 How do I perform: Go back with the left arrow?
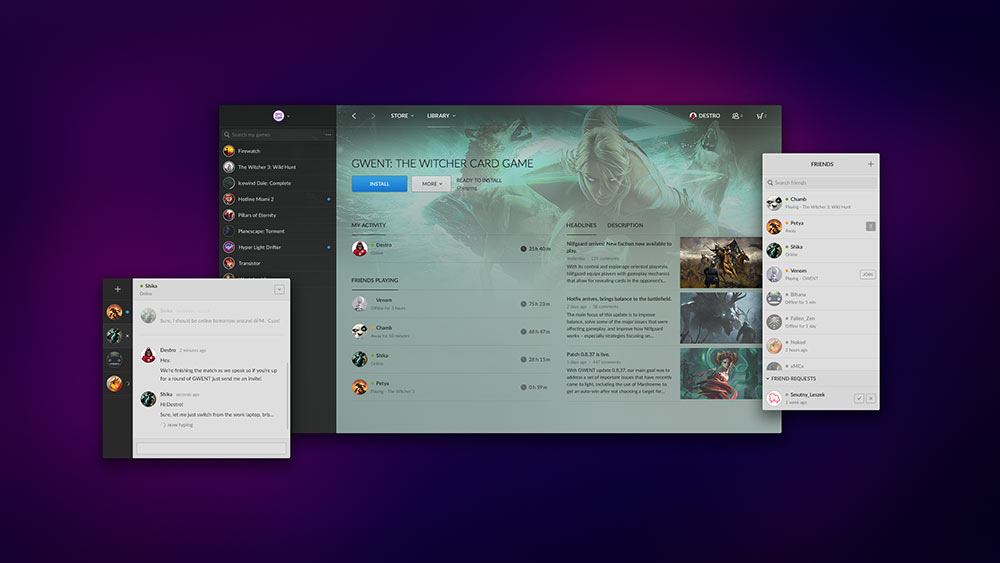point(354,116)
